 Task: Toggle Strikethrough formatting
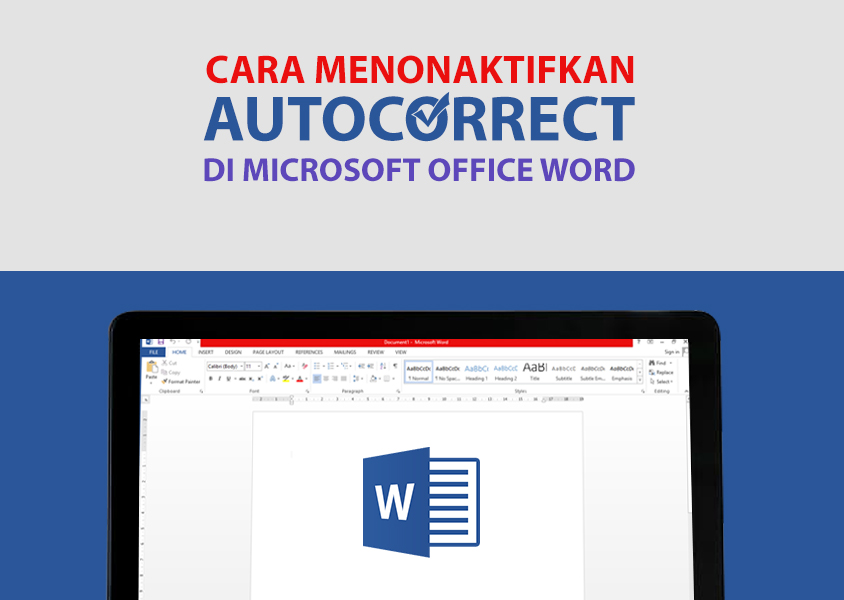coord(242,379)
